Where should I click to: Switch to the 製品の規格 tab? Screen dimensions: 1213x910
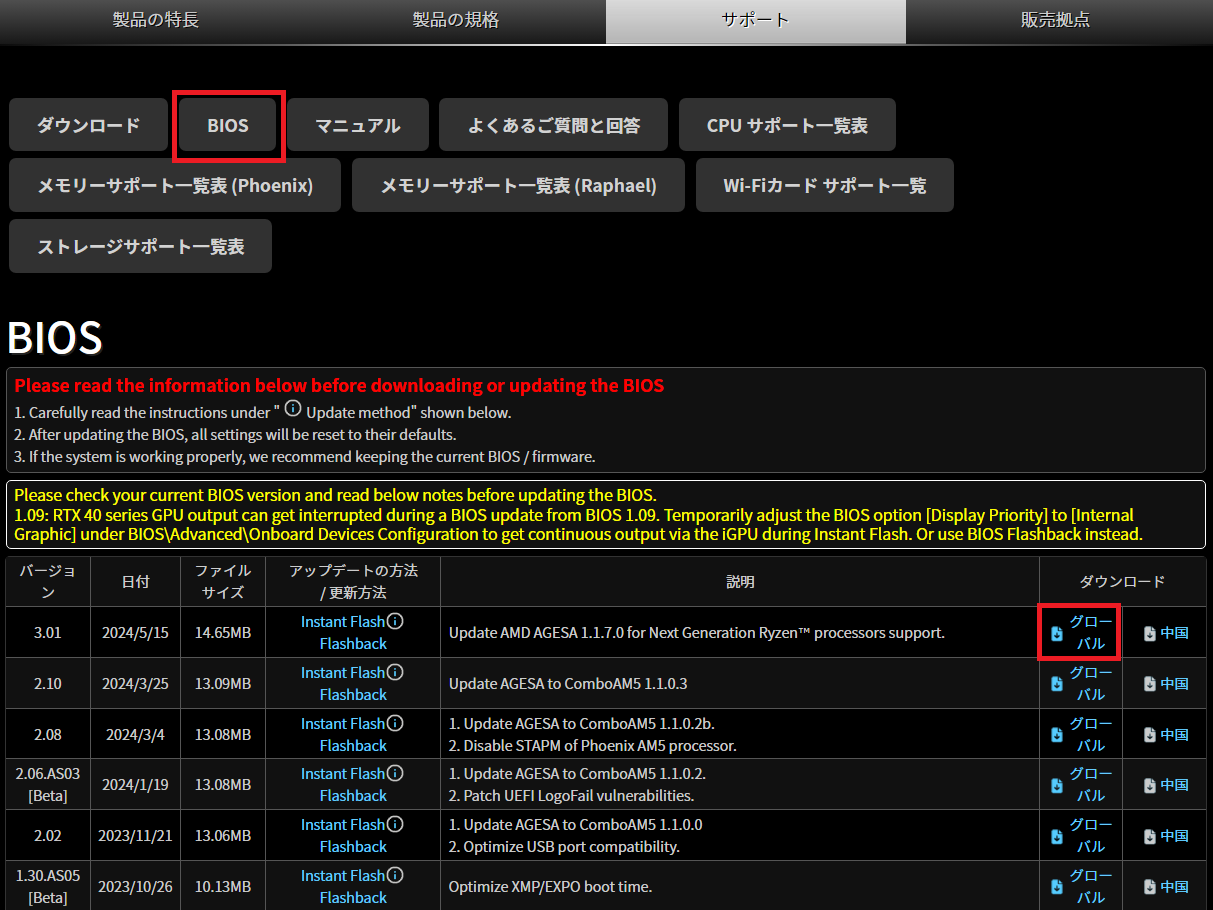(x=456, y=20)
